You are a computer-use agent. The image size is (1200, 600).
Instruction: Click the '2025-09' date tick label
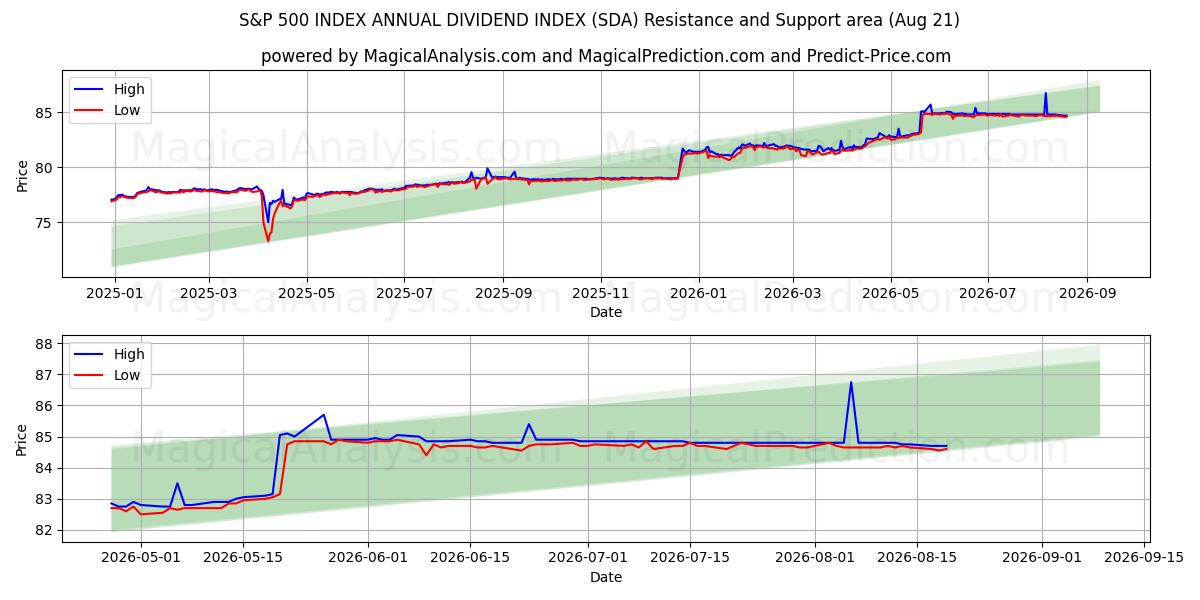tap(503, 294)
